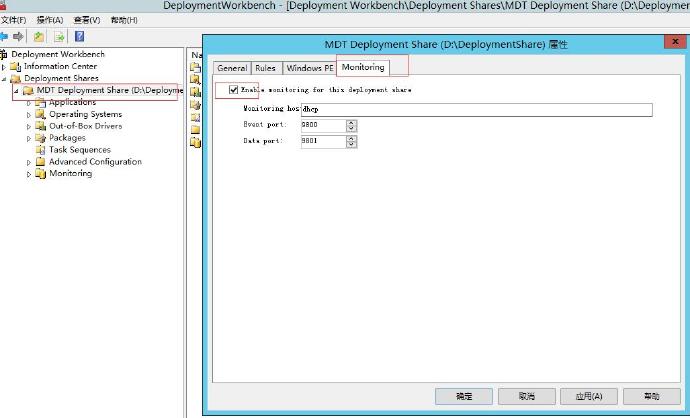Click the Data port field showing 9801
Screen dimensions: 690x418
pos(324,142)
